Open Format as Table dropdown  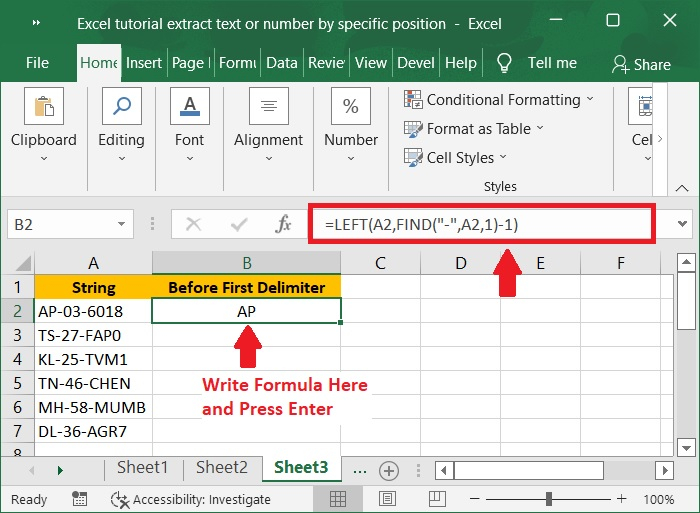coord(474,129)
